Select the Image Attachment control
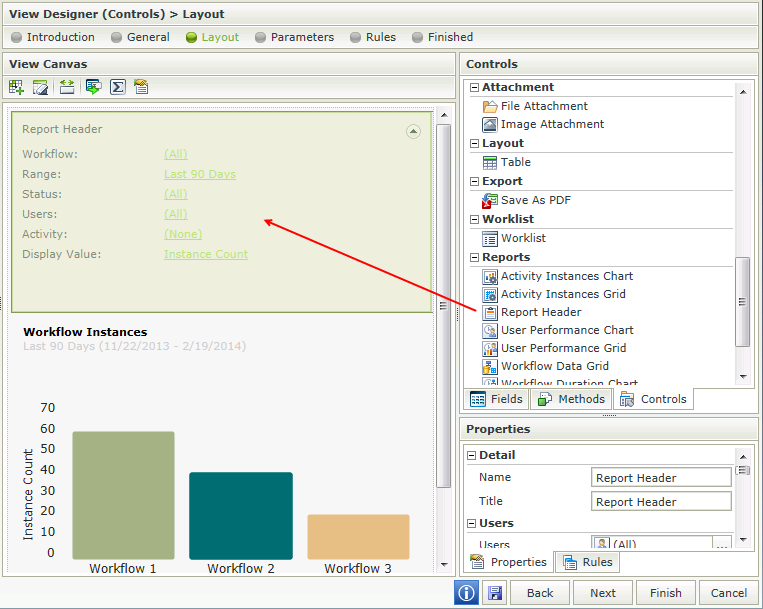The height and width of the screenshot is (609, 763). pos(543,125)
